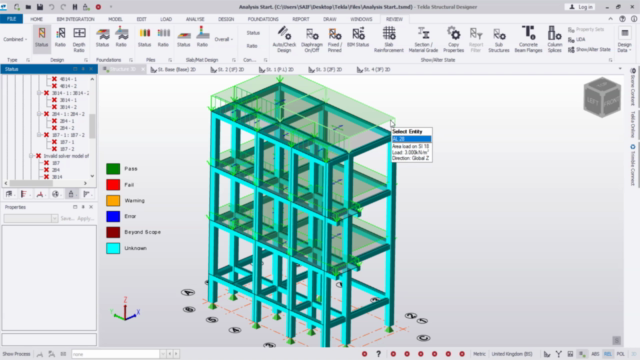640x360 pixels.
Task: Collapse the 3B14-1 : 3B14-2 tree node
Action: [39, 93]
